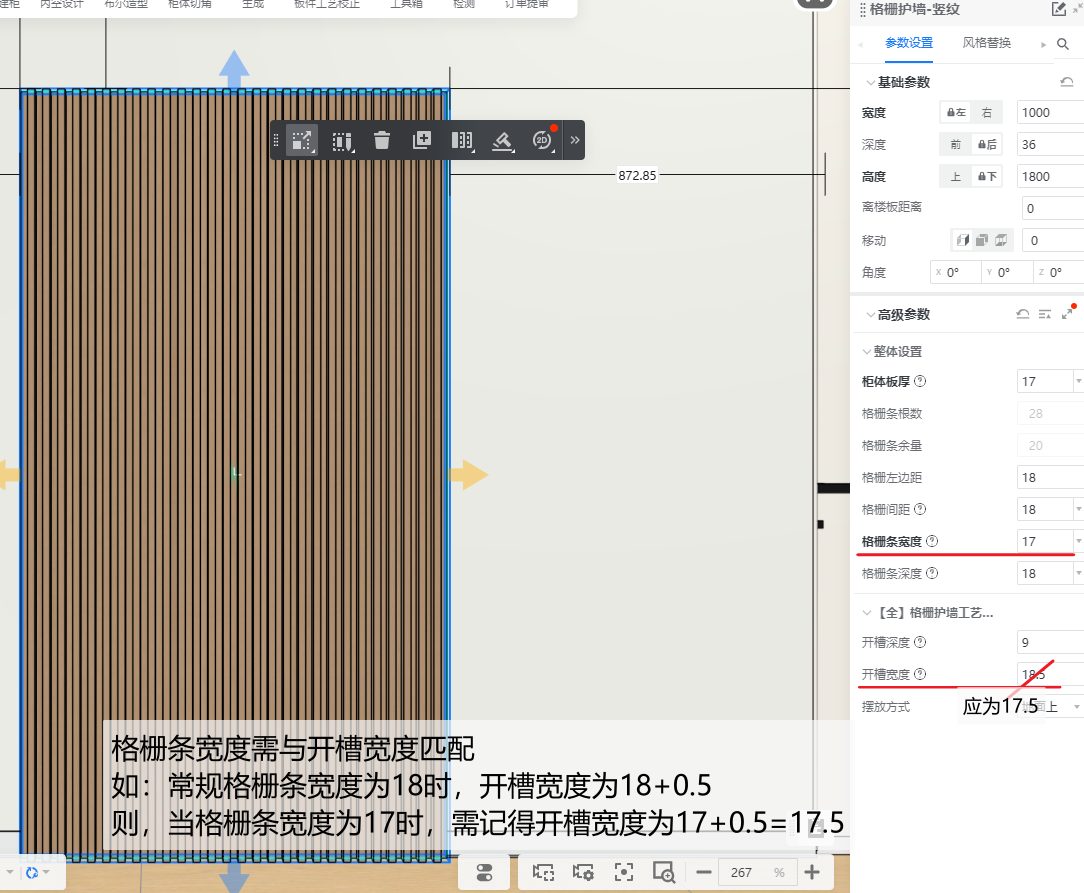Toggle the 后 lock for 深度
This screenshot has height=893, width=1084.
pos(987,145)
